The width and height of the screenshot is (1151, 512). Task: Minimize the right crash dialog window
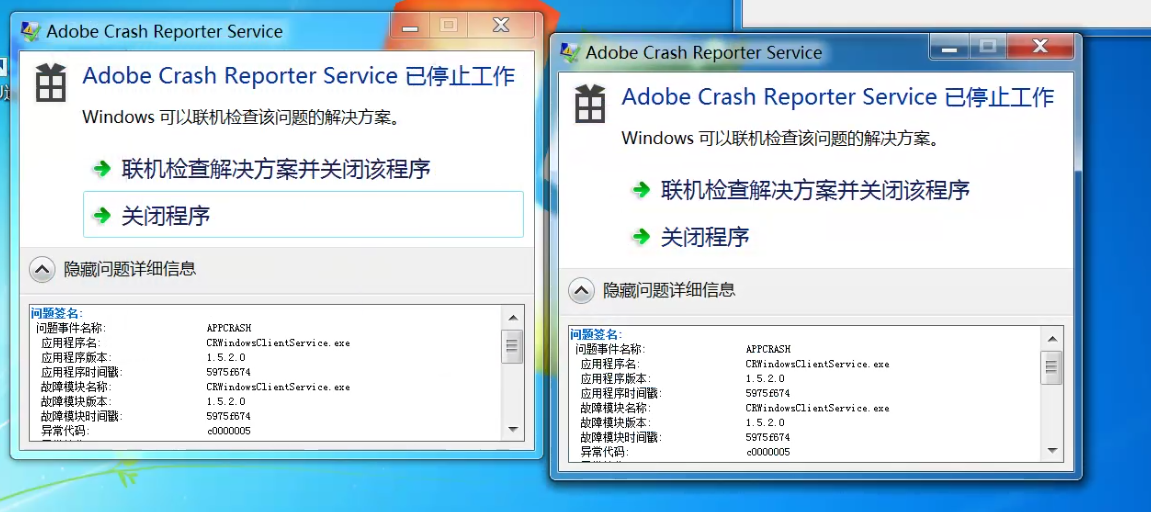(x=950, y=47)
